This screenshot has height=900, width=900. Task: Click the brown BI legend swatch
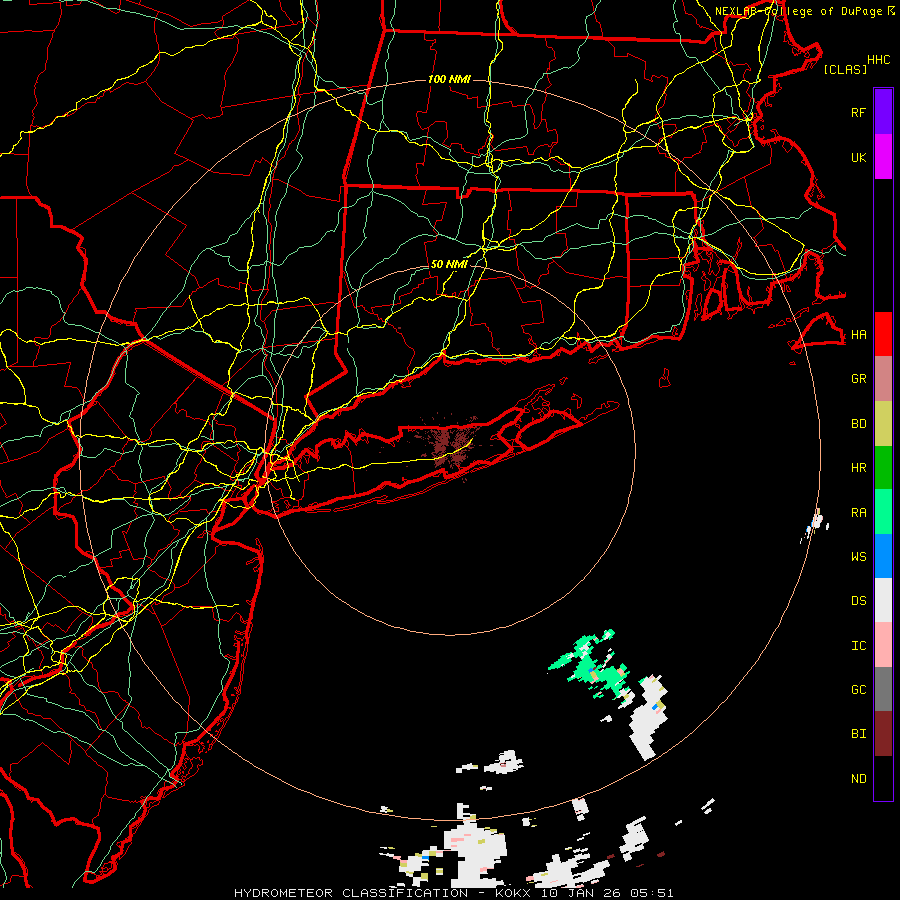click(883, 734)
